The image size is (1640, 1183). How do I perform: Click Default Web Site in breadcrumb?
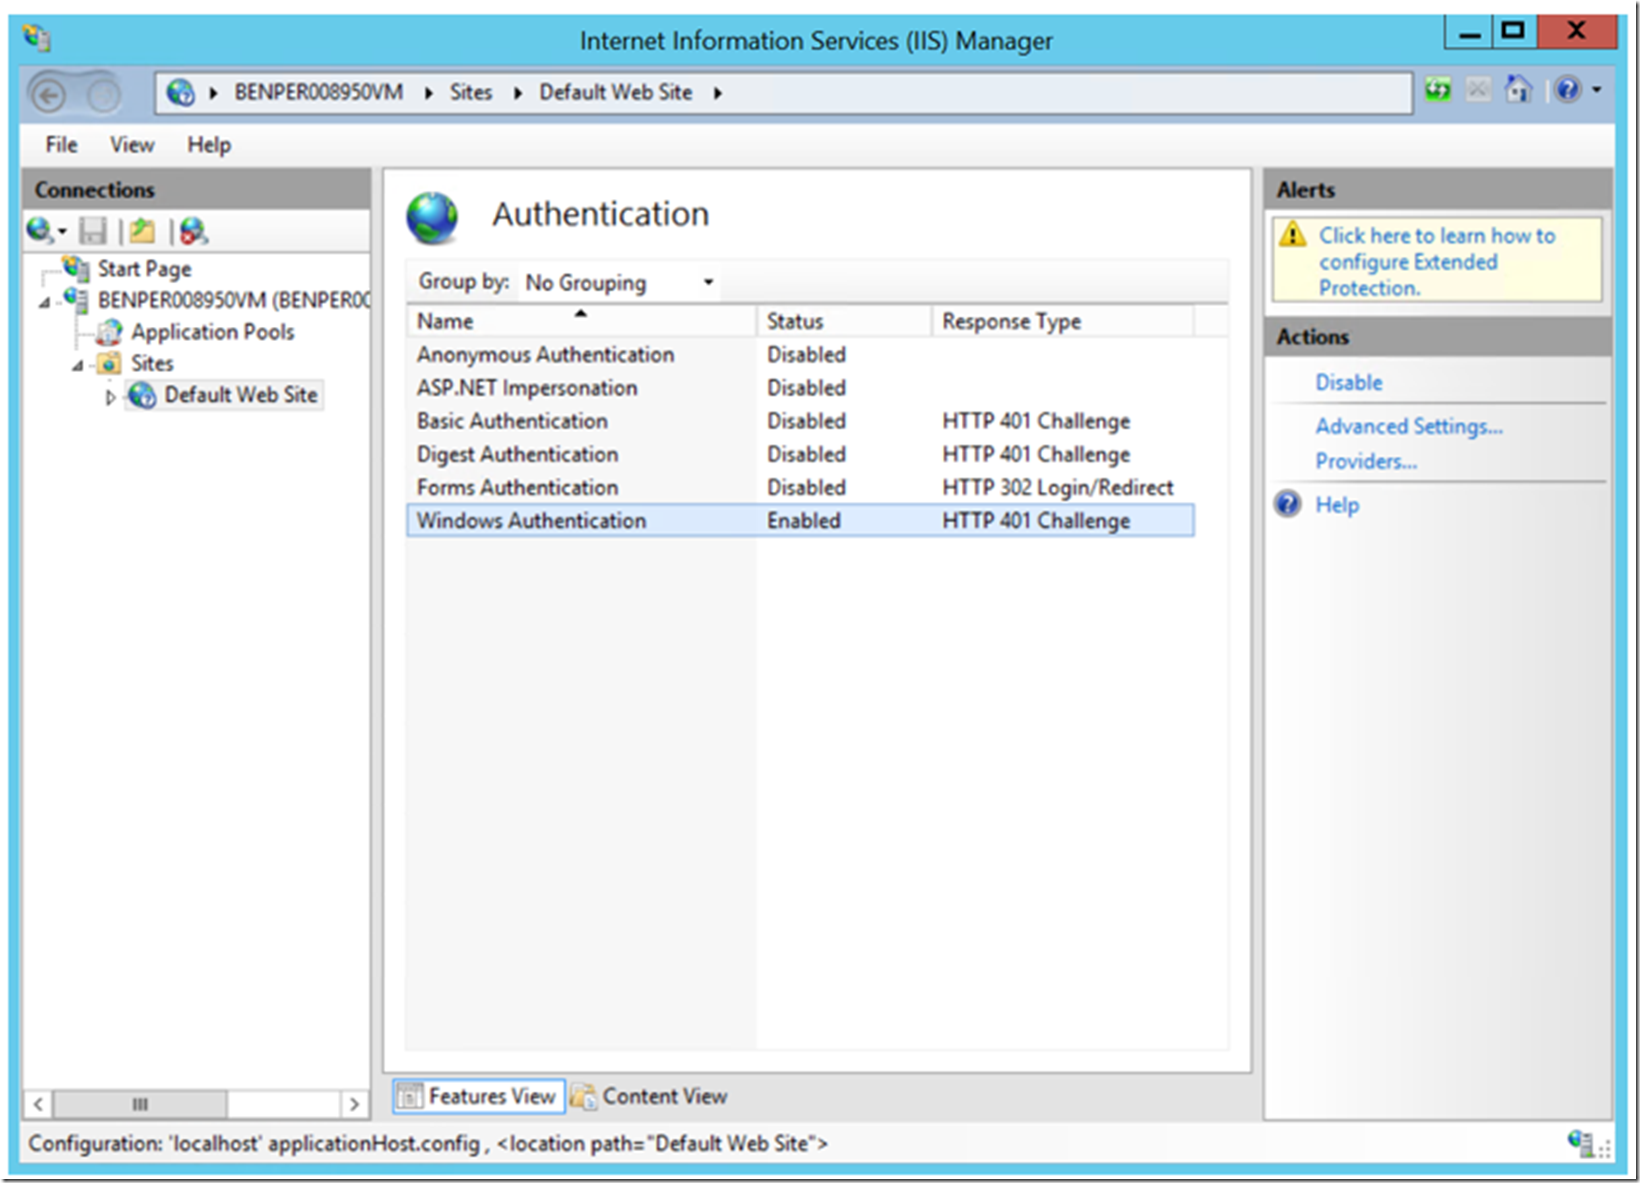615,92
